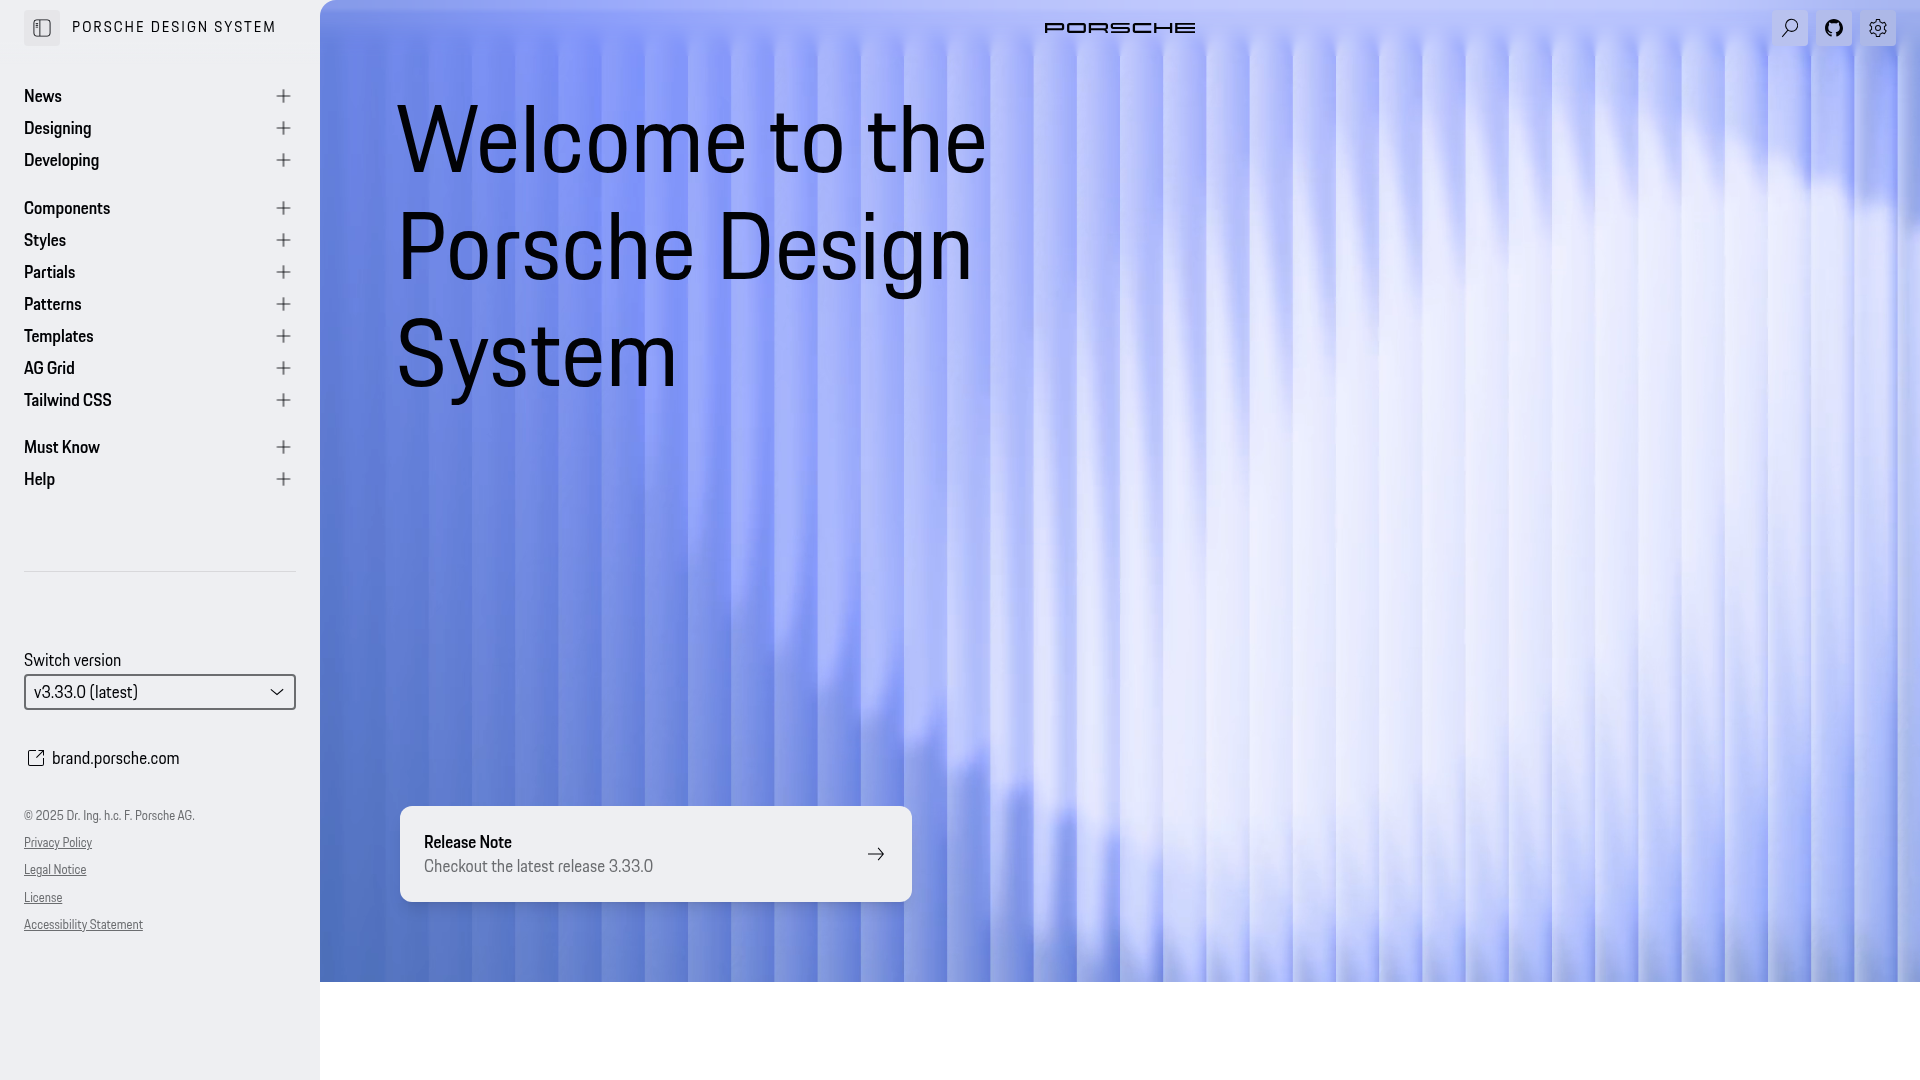1920x1080 pixels.
Task: Open the Accessibility Statement link
Action: [x=83, y=925]
